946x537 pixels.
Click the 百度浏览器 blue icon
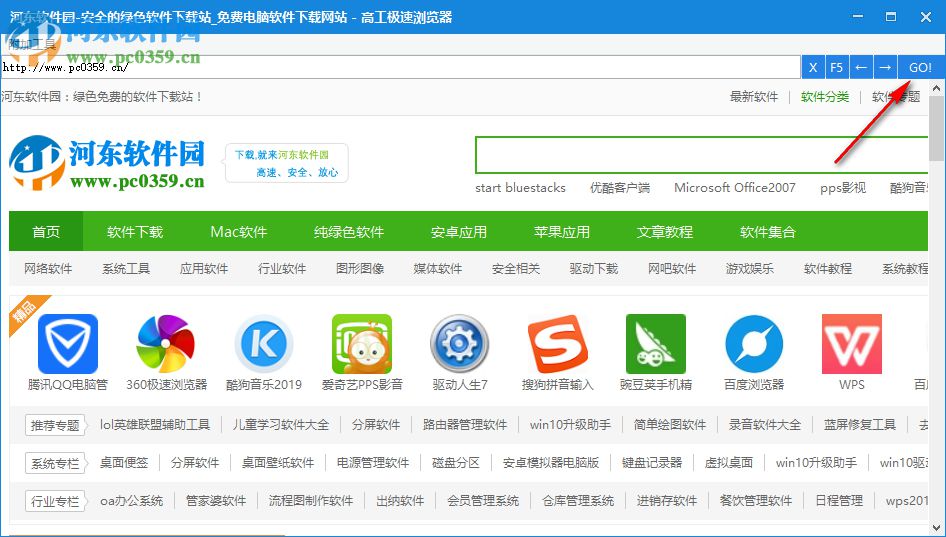coord(754,343)
